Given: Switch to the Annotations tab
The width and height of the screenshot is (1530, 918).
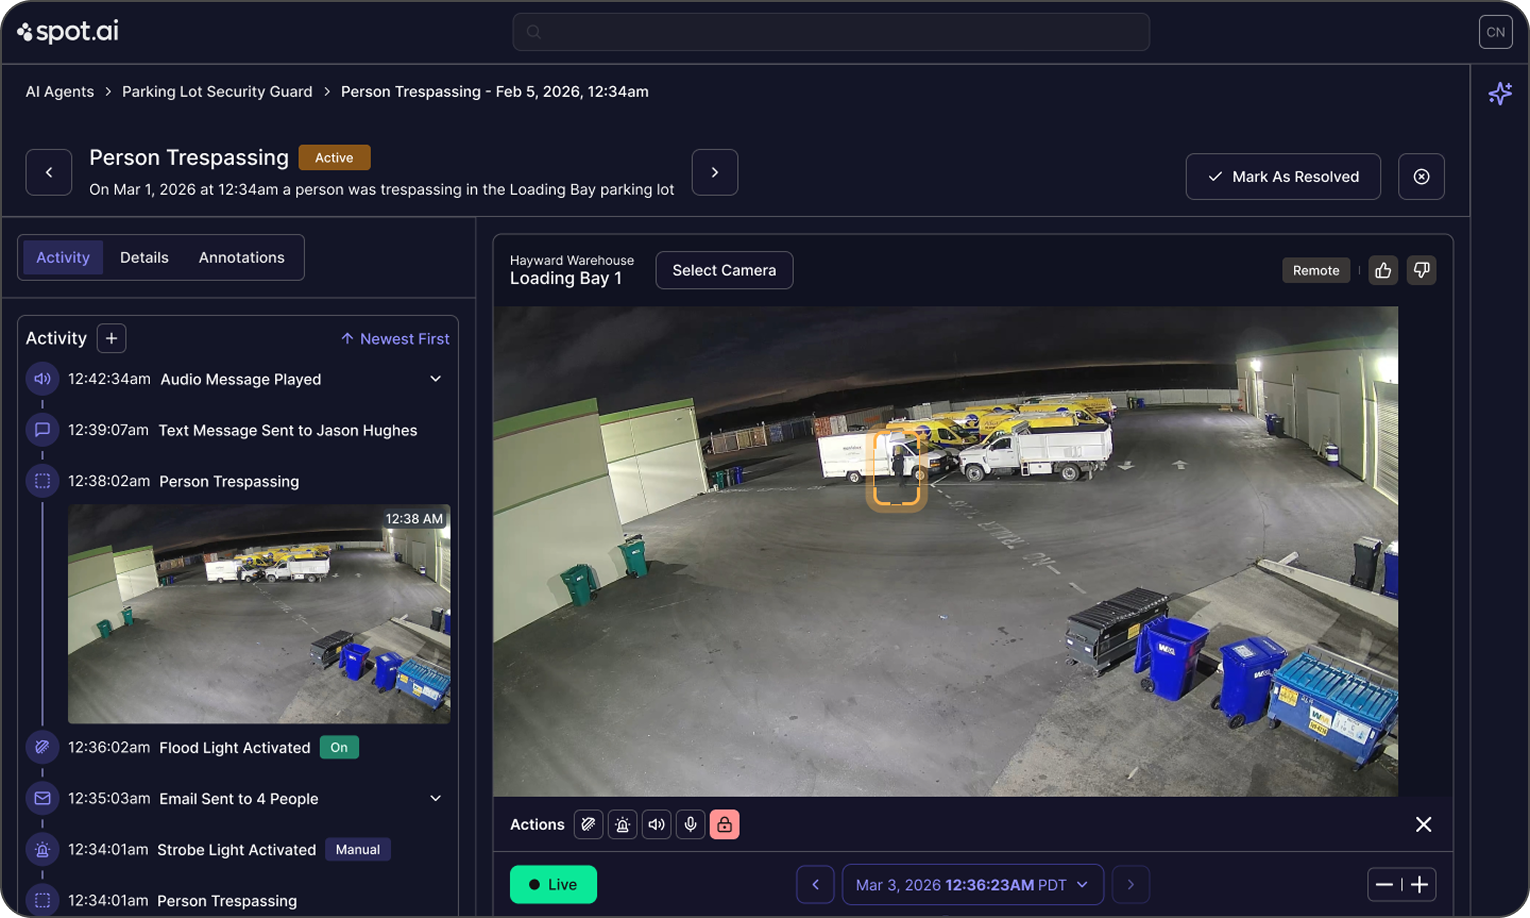Looking at the screenshot, I should click(x=241, y=257).
